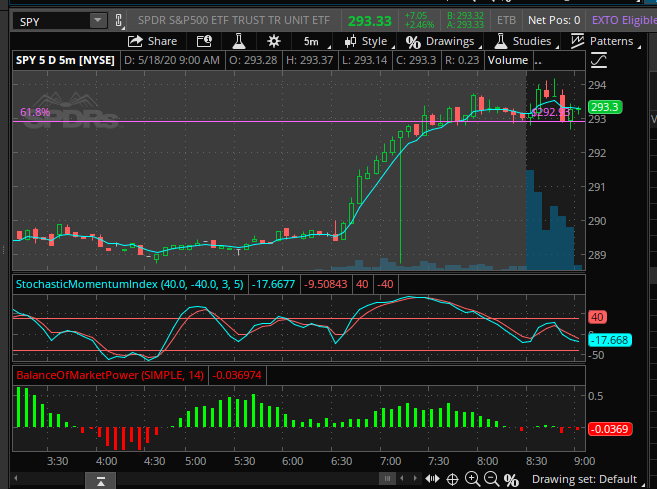Click the ETB label
Image resolution: width=657 pixels, height=489 pixels.
[x=507, y=20]
